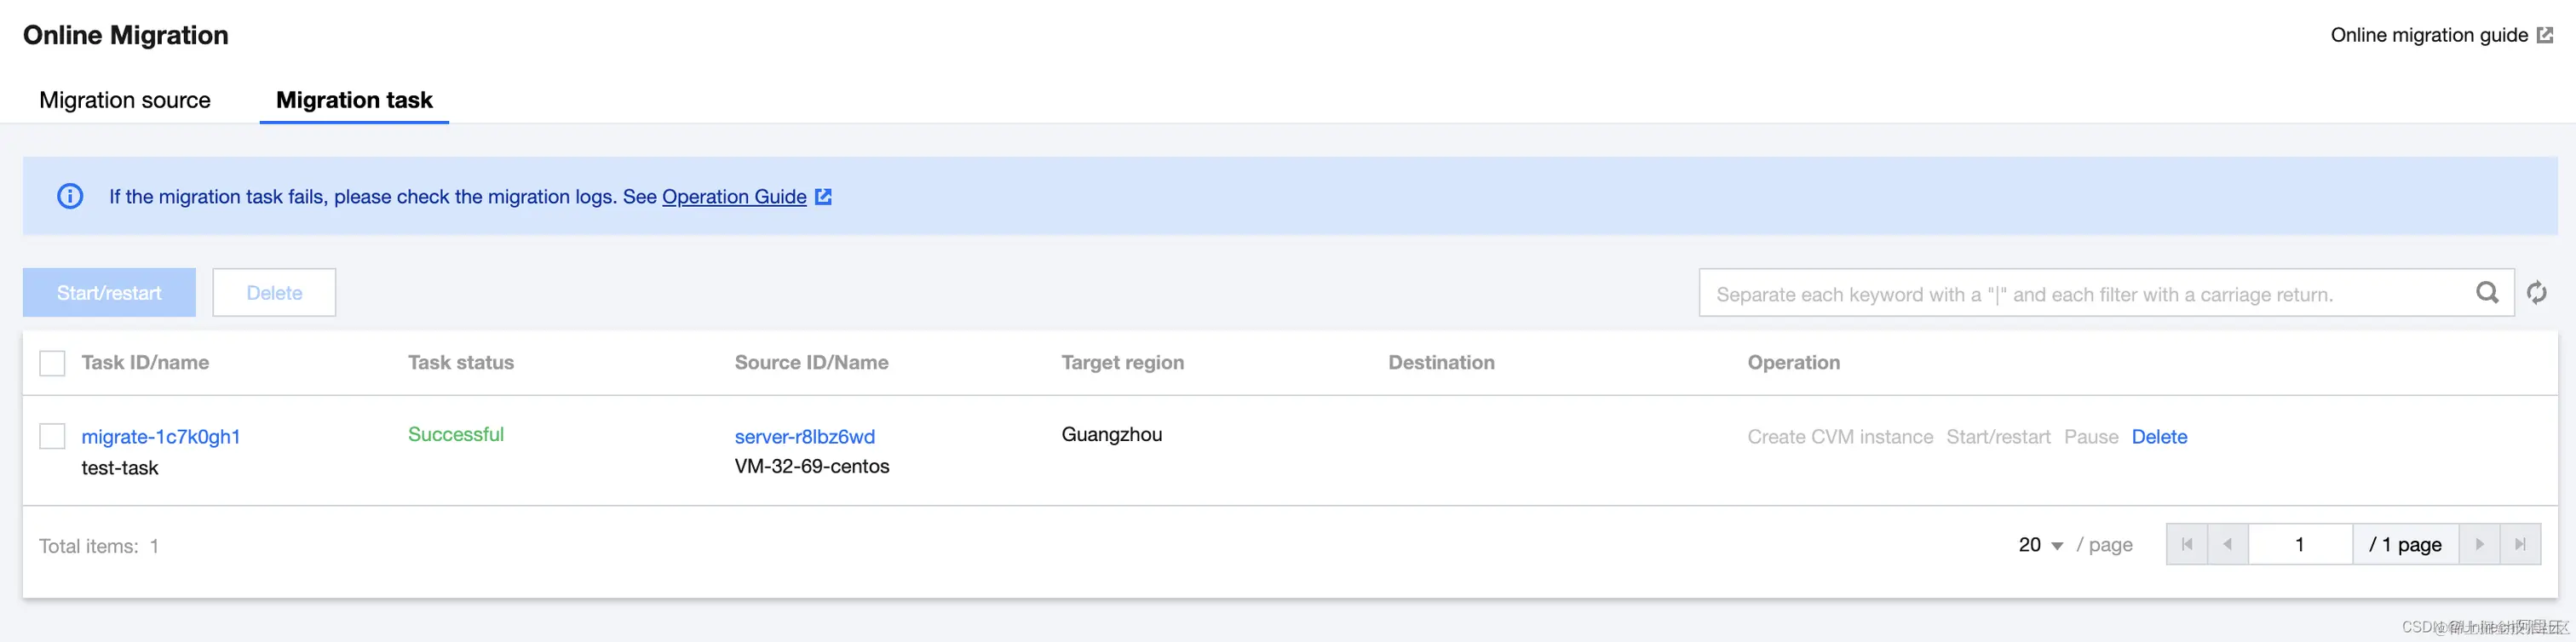The width and height of the screenshot is (2576, 642).
Task: Go to next page arrow icon
Action: coord(2479,544)
